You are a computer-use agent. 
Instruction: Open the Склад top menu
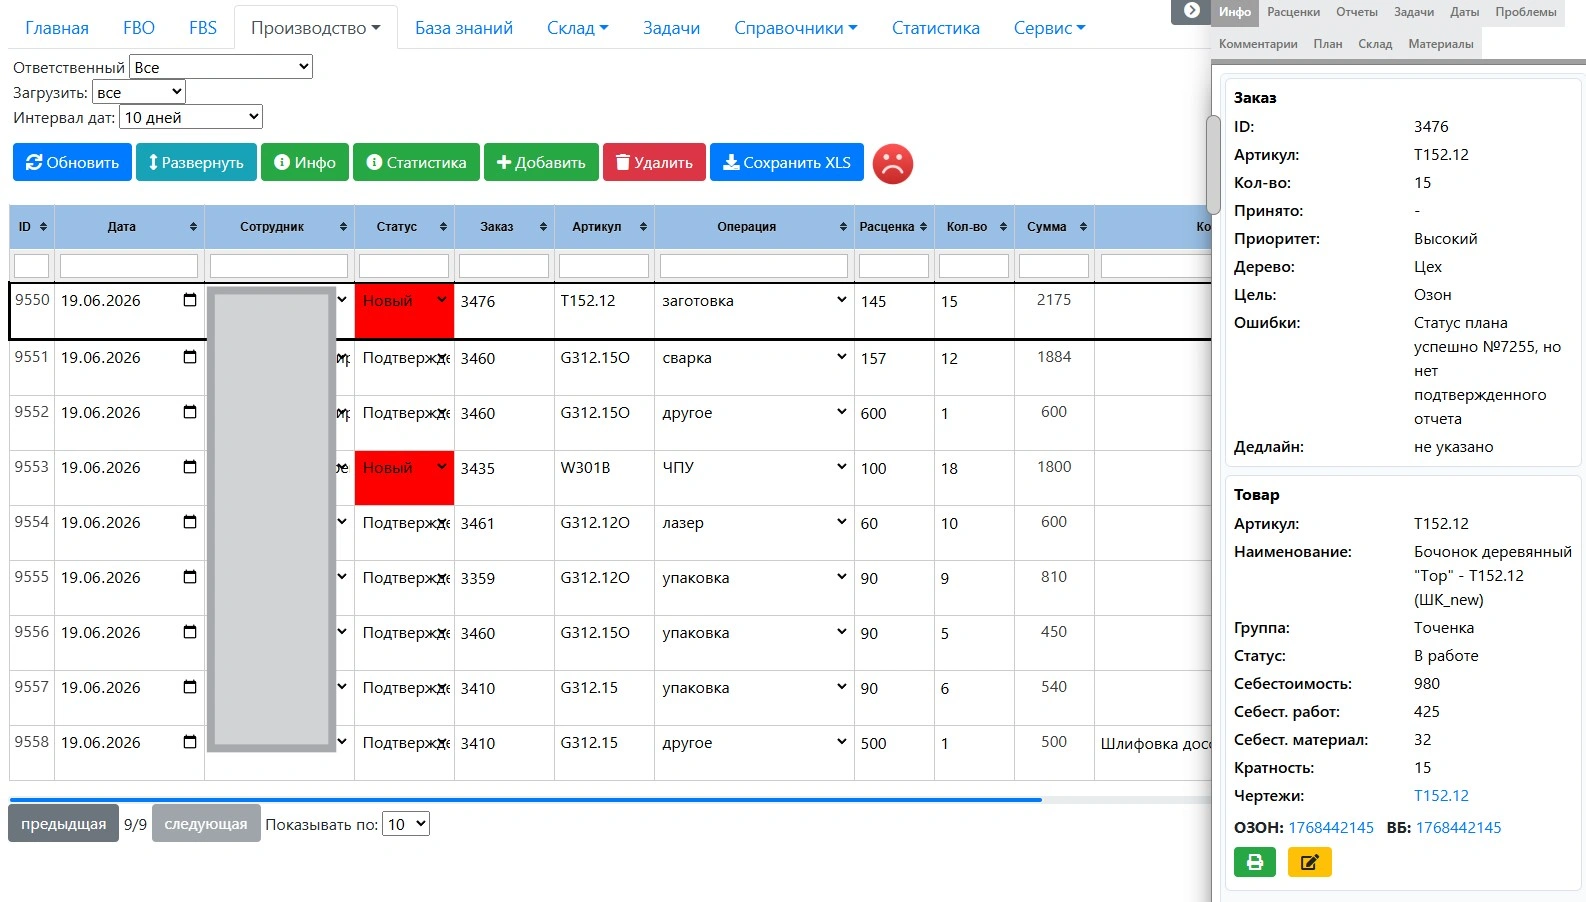pyautogui.click(x=578, y=28)
